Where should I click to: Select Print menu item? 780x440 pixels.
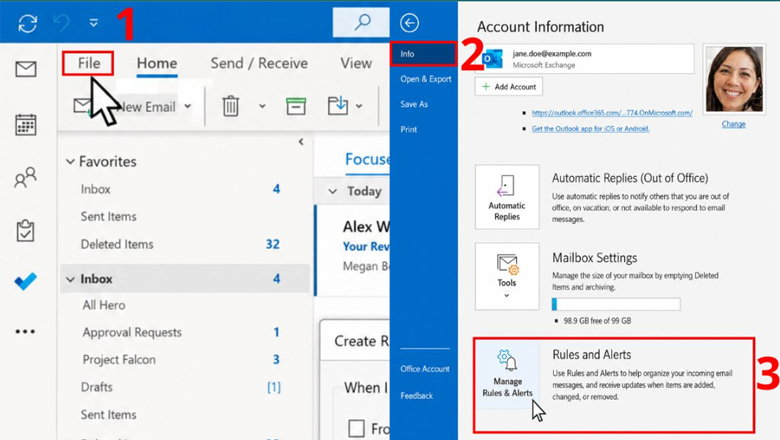[x=408, y=130]
